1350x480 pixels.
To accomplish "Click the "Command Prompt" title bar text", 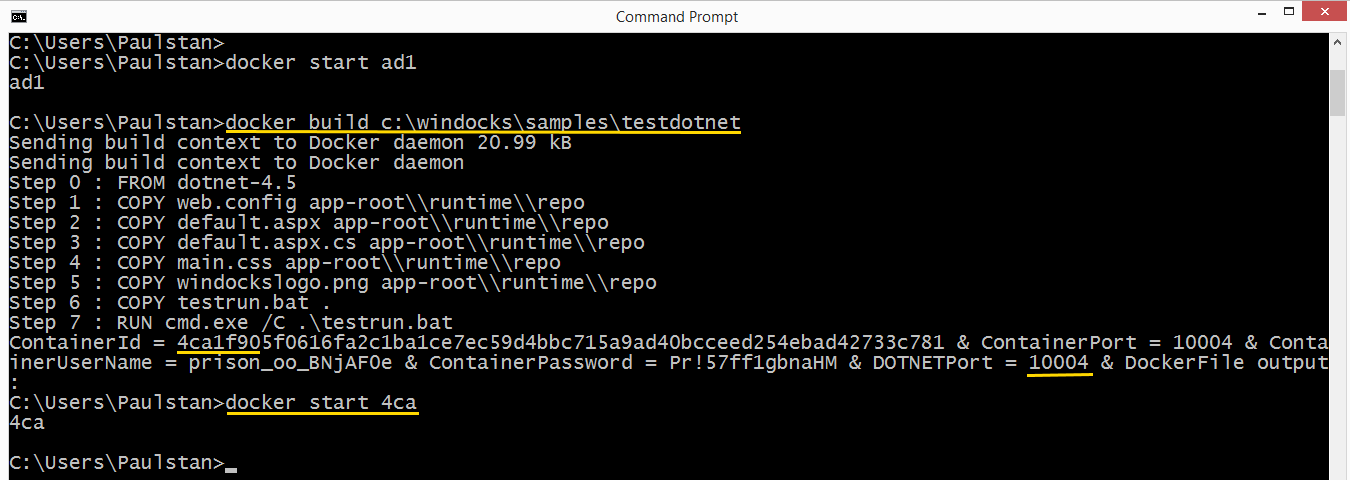I will pos(676,16).
